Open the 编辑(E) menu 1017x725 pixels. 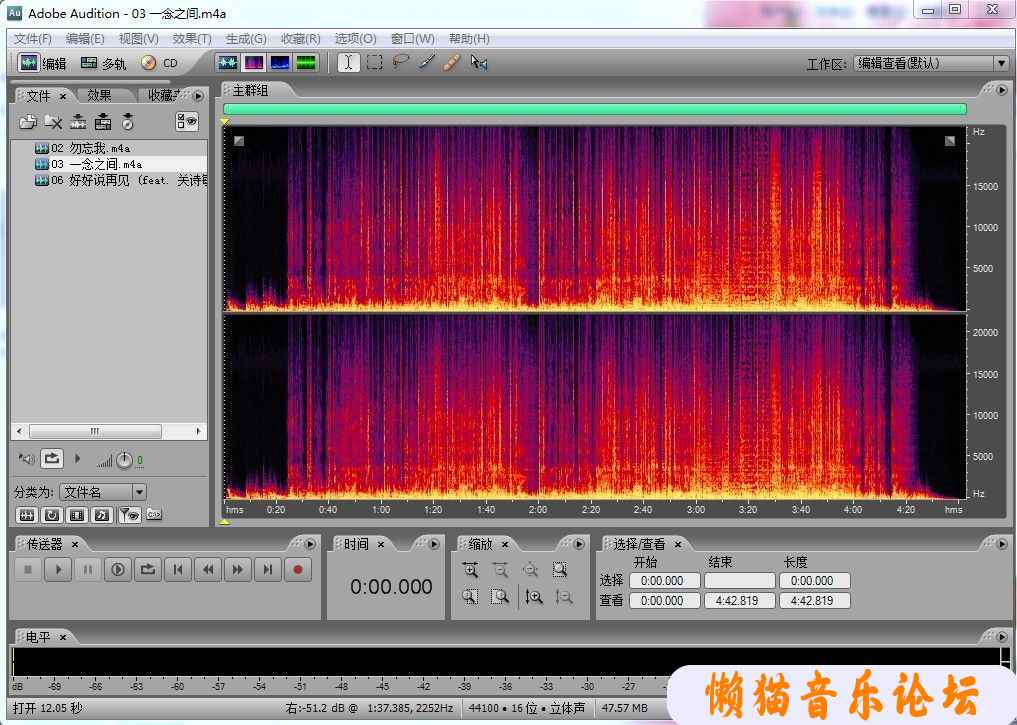click(85, 39)
